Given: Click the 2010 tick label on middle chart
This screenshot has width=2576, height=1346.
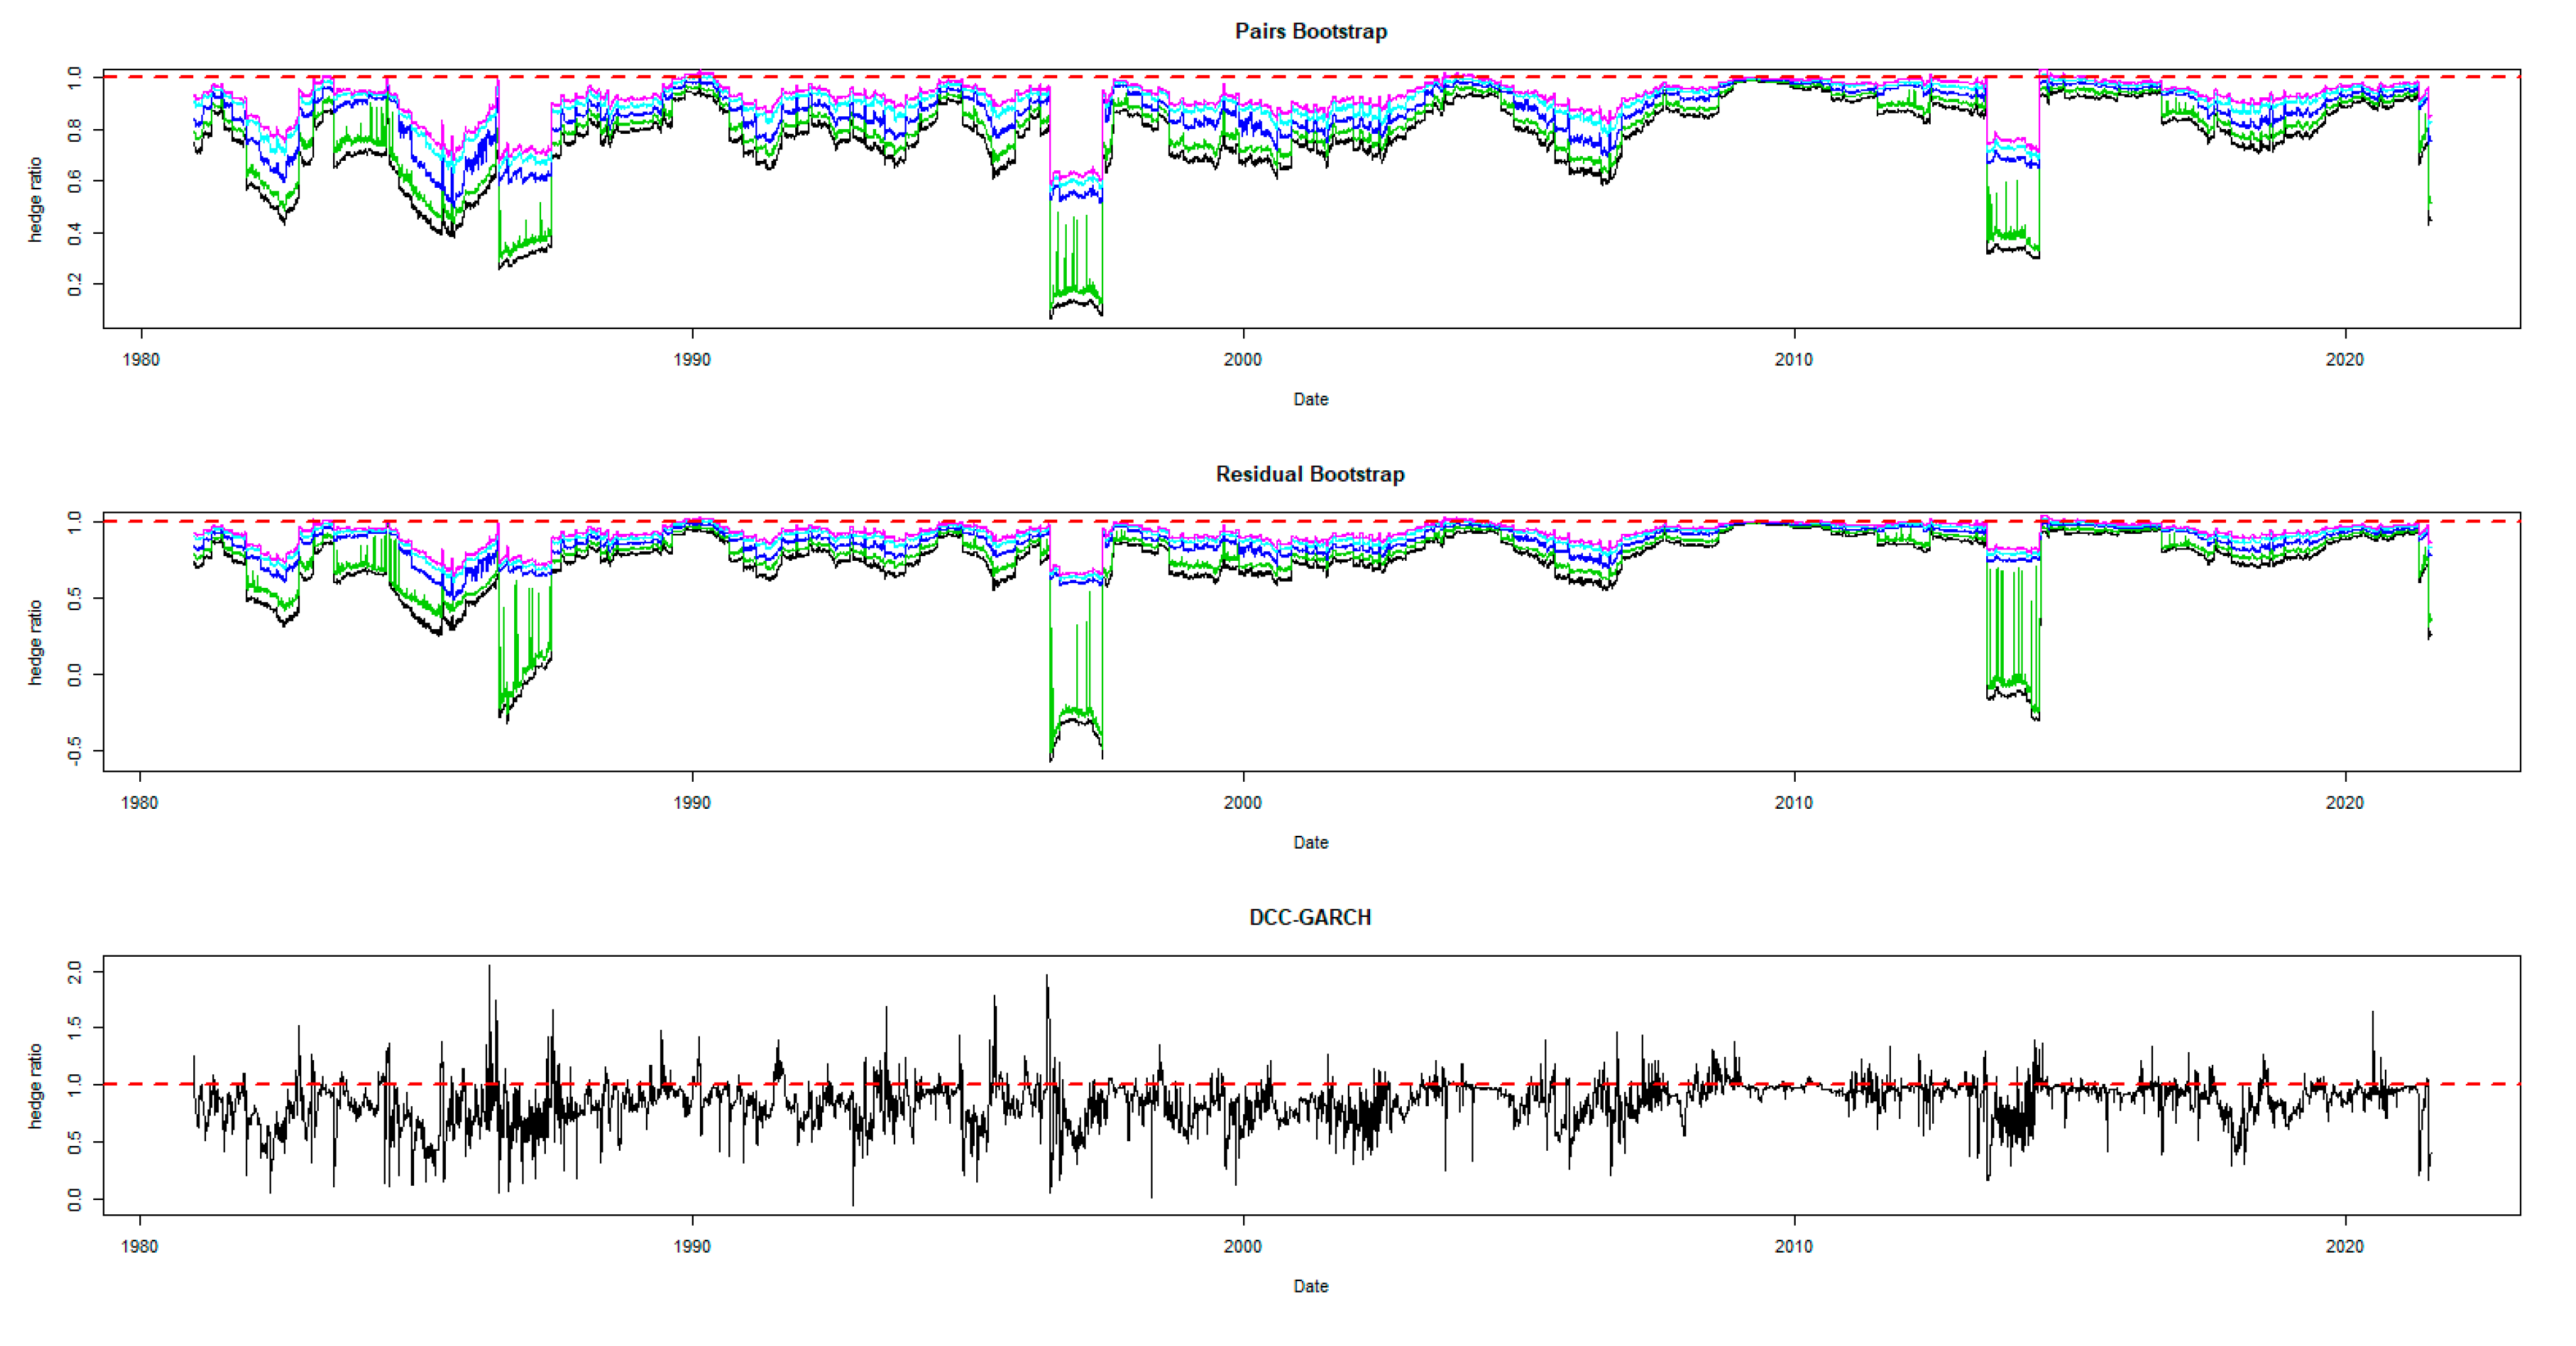Looking at the screenshot, I should tap(1793, 803).
